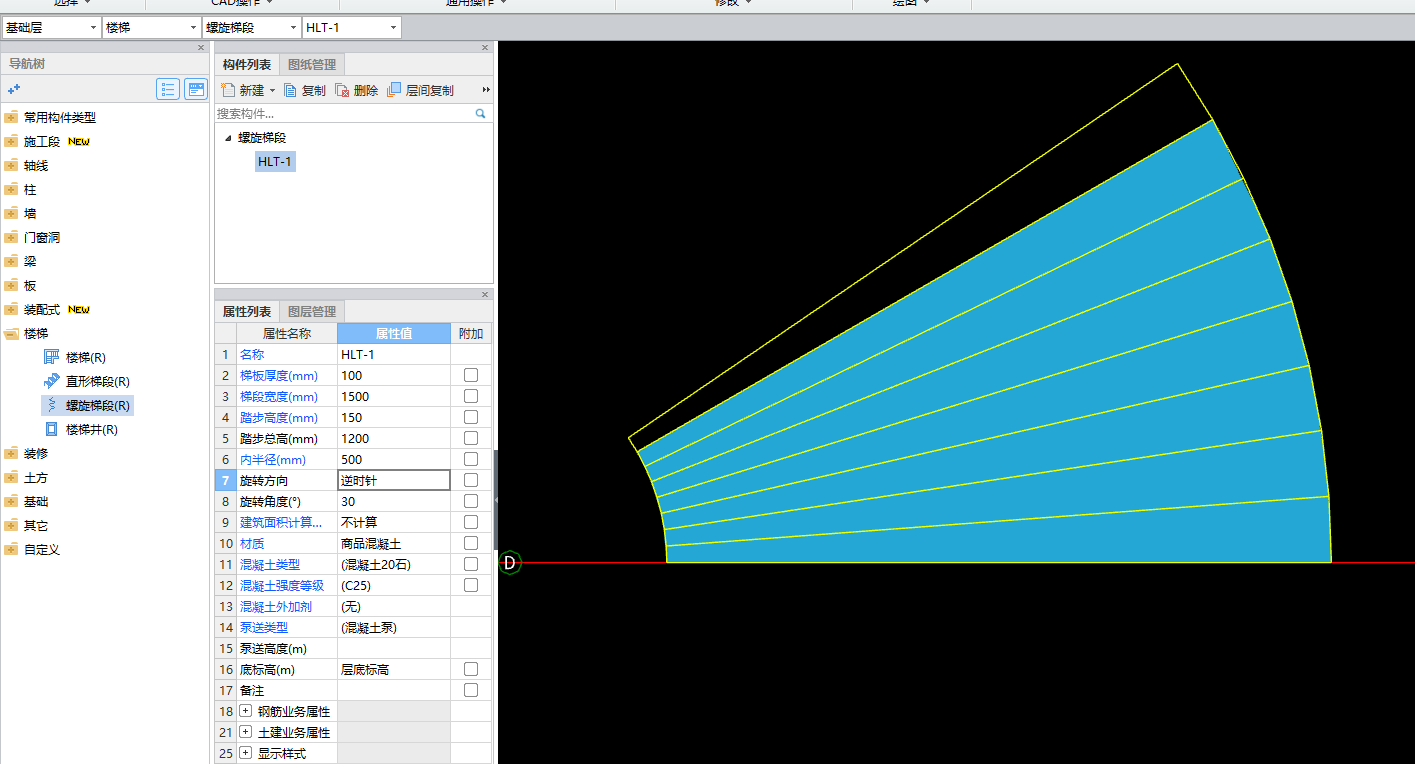1415x764 pixels.
Task: Switch to the 图纸管理 tab
Action: point(312,64)
